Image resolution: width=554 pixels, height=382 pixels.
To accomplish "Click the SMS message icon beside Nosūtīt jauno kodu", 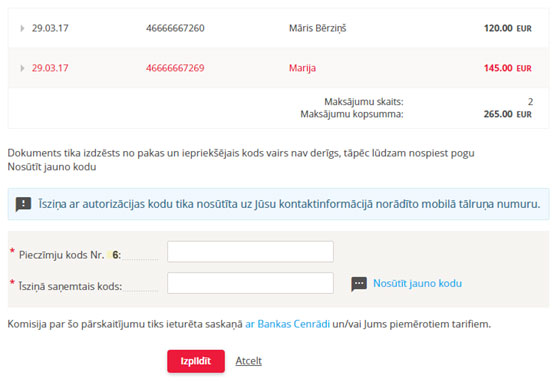I will [359, 284].
